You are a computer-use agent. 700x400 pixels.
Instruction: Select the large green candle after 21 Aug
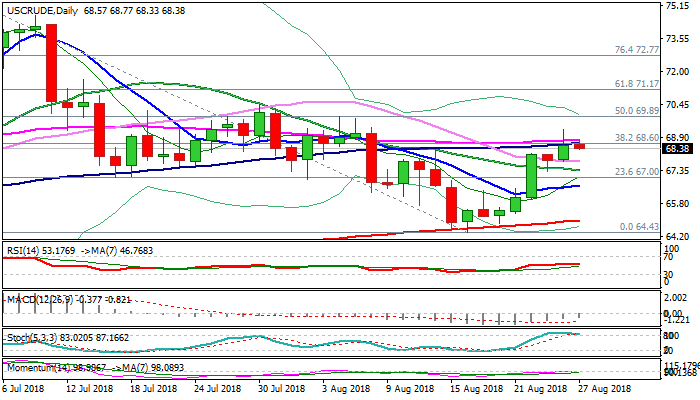pos(532,173)
